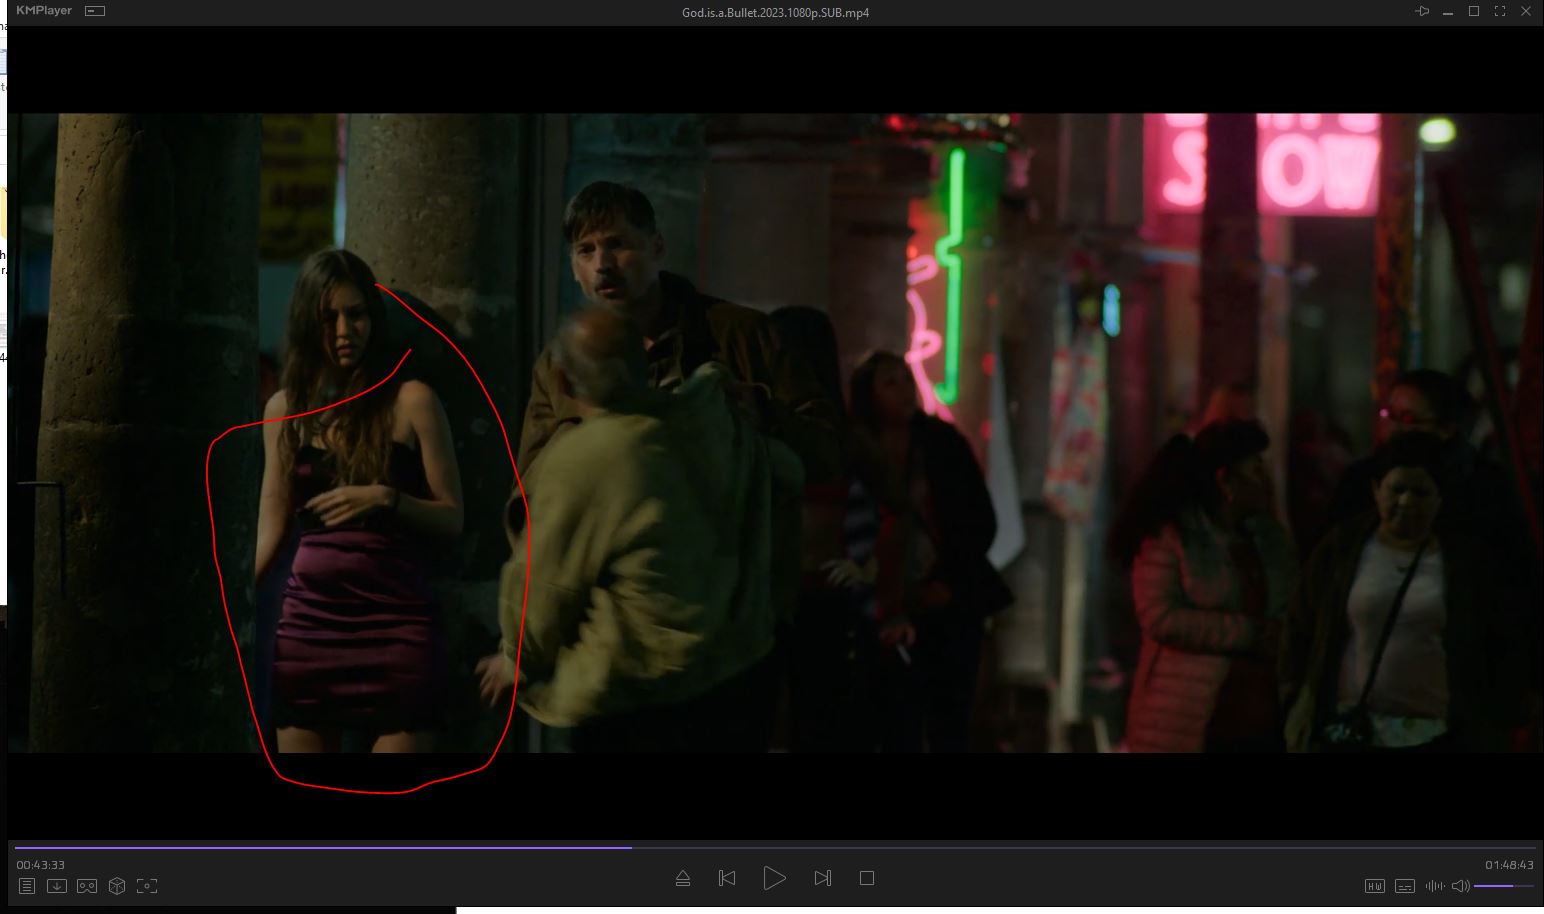Open the playlist panel icon
1544x914 pixels.
pyautogui.click(x=27, y=886)
